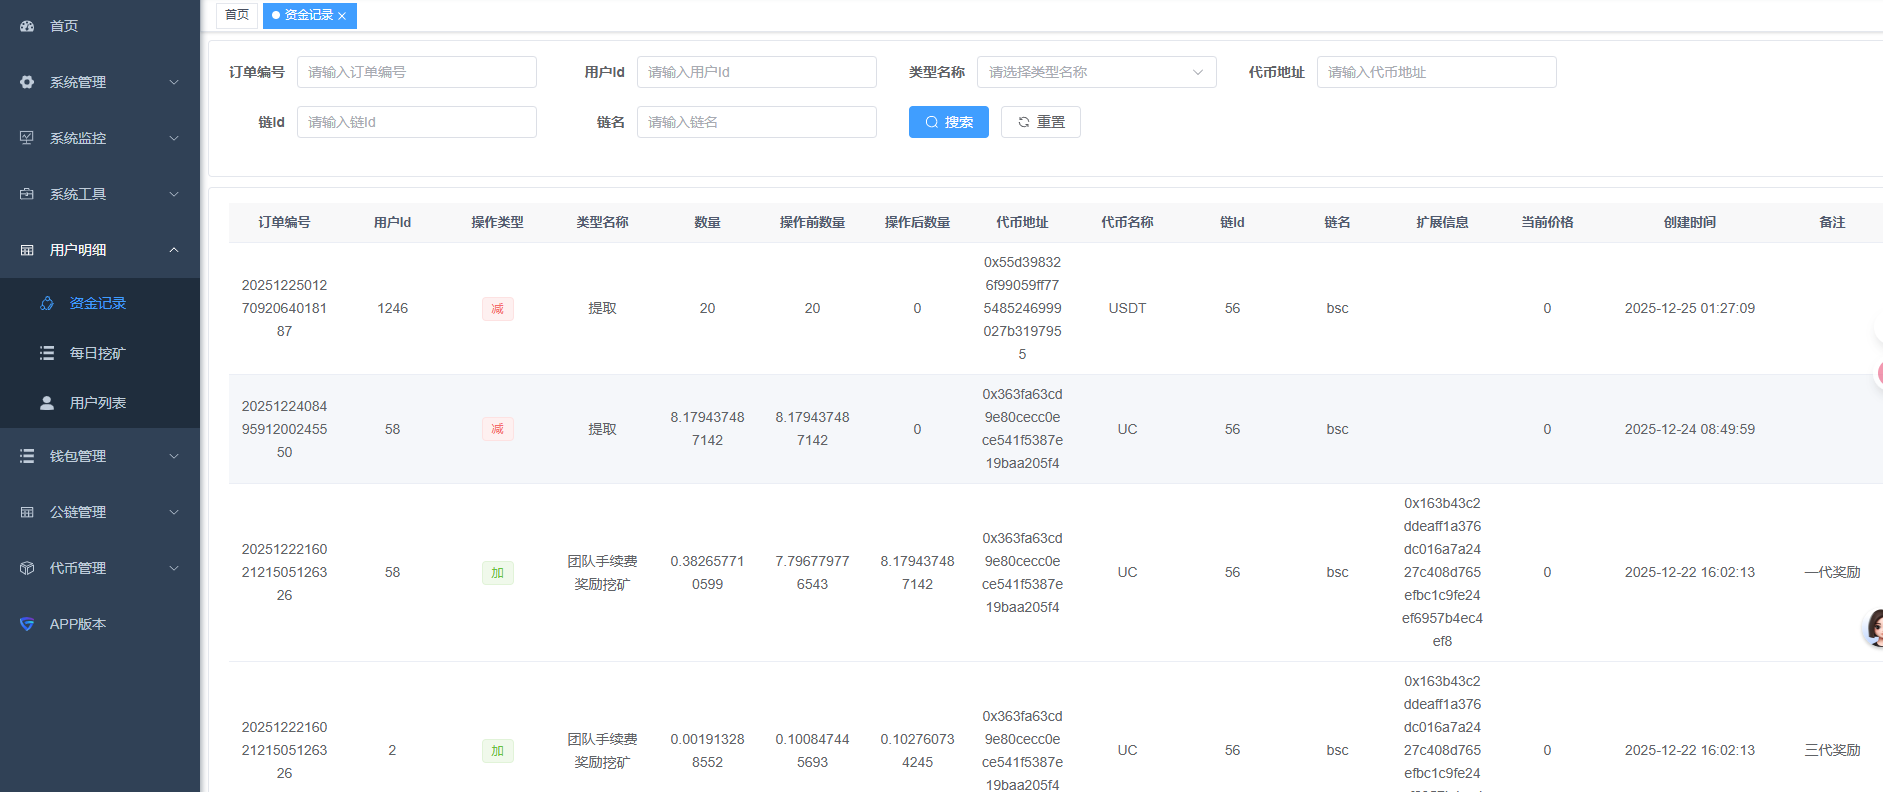
Task: Click the toolbox icon for 系统工具
Action: pos(27,194)
